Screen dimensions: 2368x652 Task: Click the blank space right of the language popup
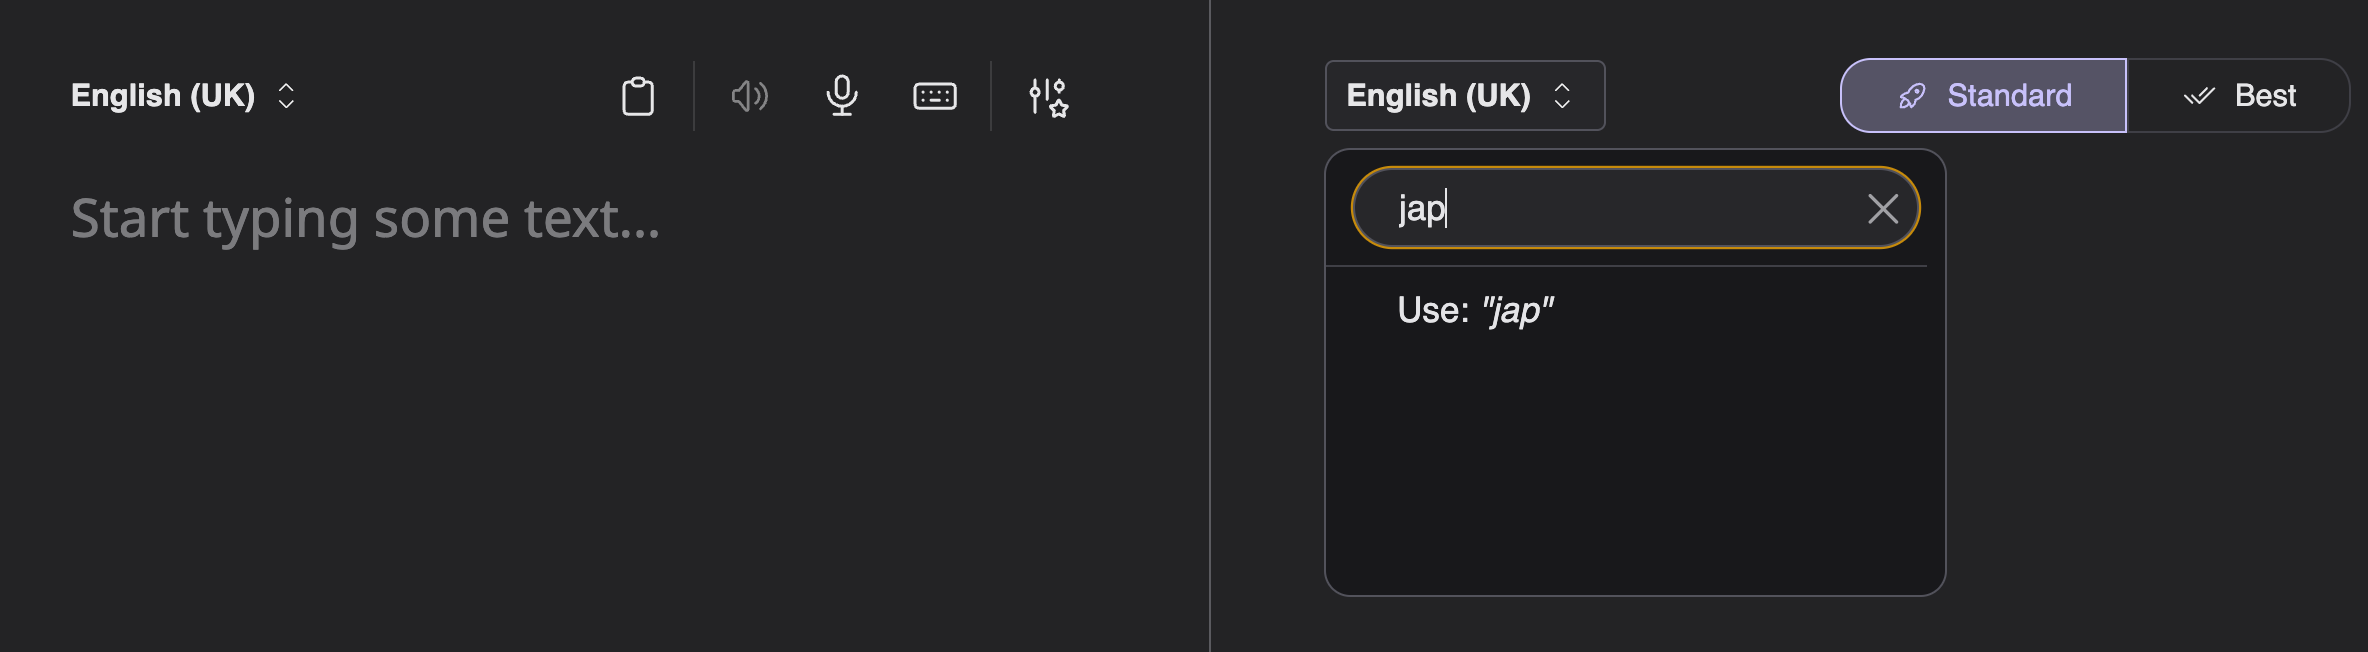[x=2150, y=400]
